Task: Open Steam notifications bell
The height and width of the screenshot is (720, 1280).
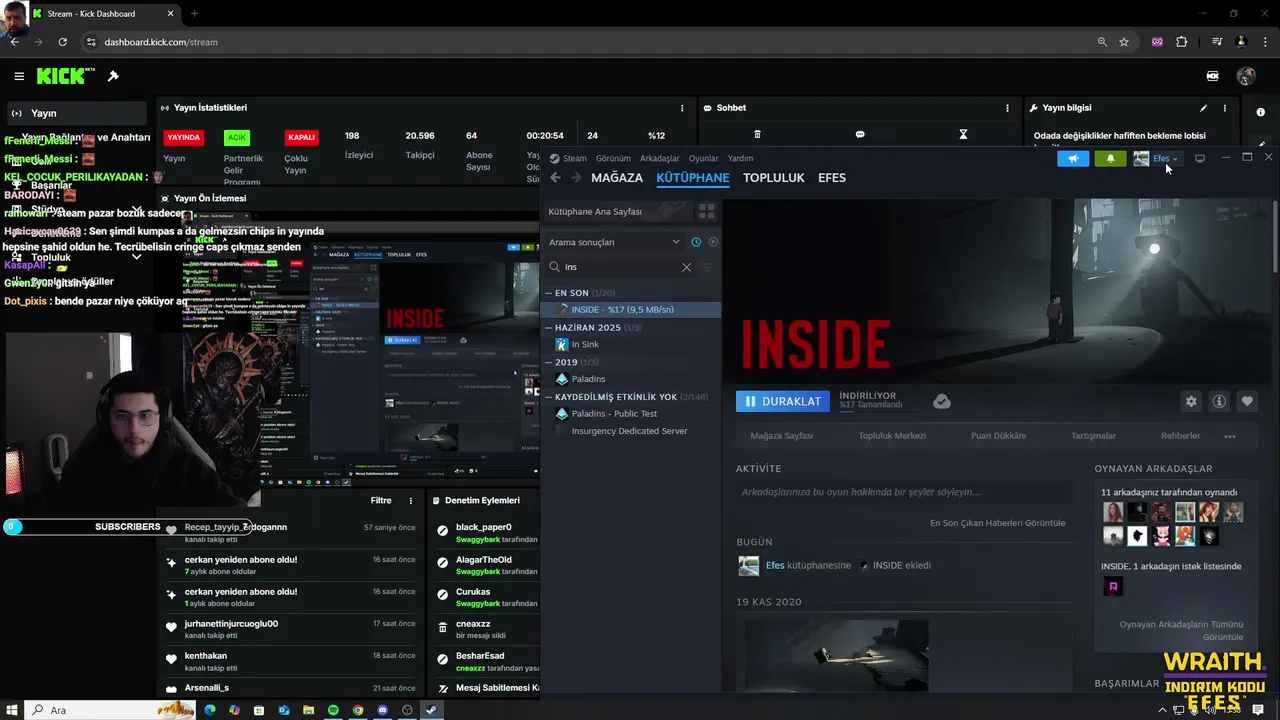Action: [1110, 158]
